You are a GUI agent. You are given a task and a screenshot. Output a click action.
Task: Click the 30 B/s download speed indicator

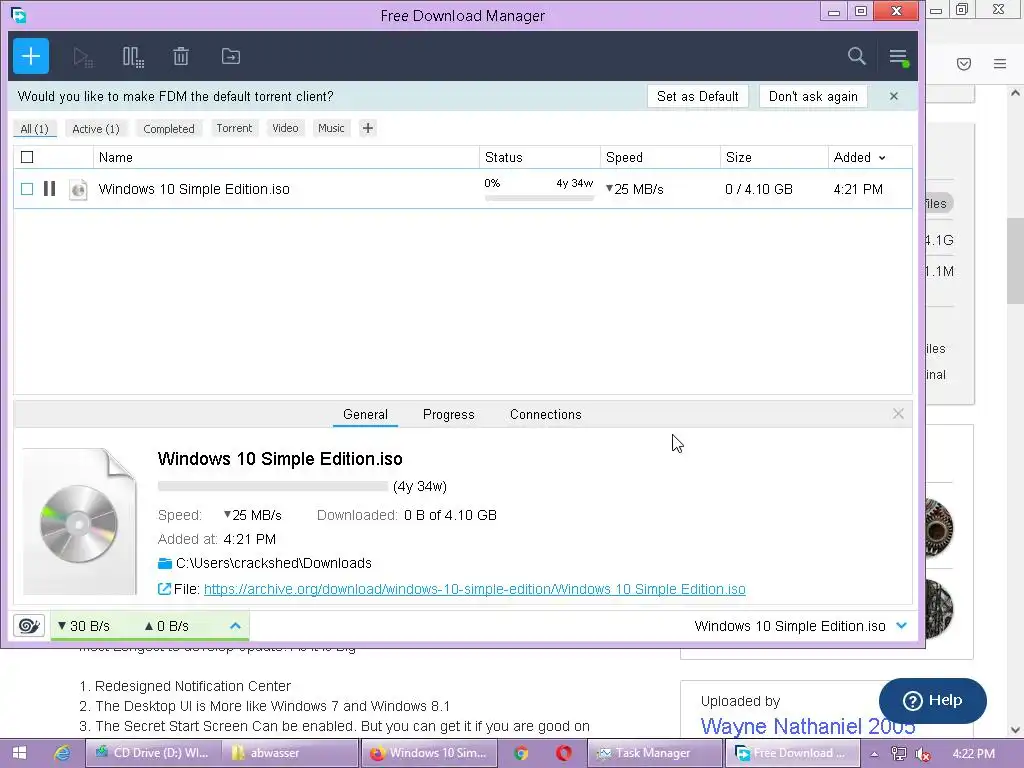tap(84, 626)
